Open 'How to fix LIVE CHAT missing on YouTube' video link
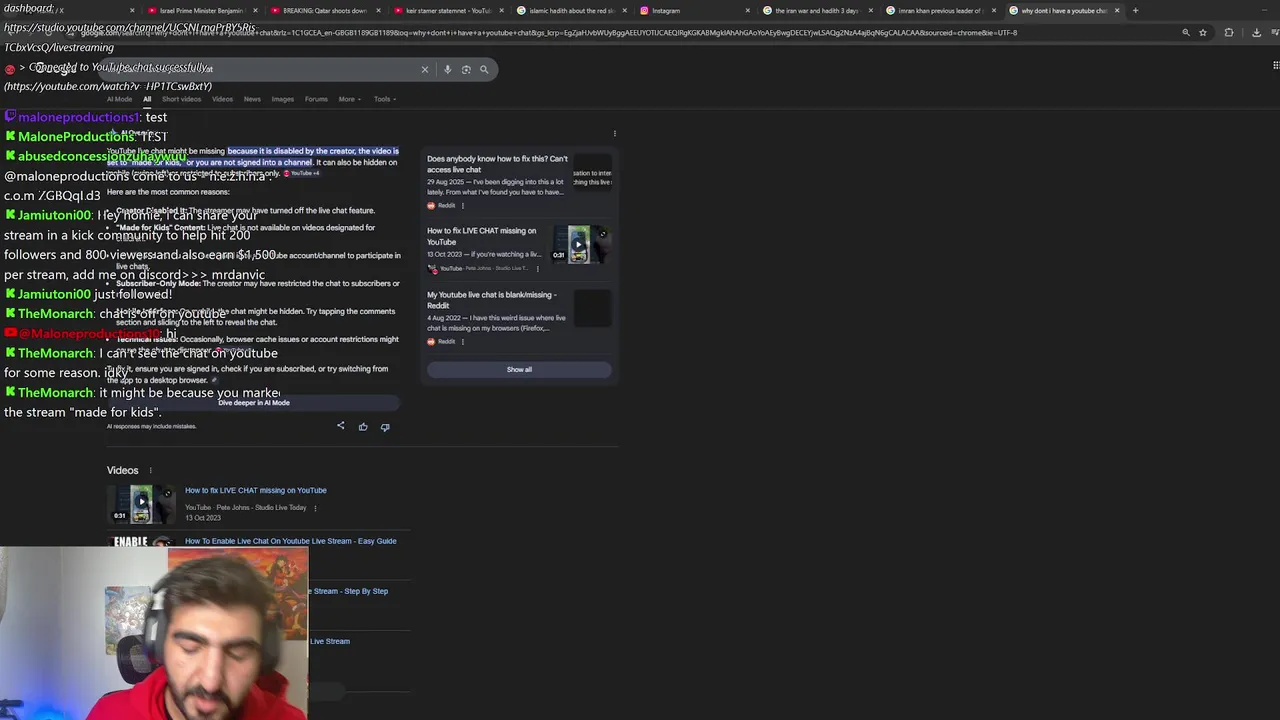 (x=255, y=490)
